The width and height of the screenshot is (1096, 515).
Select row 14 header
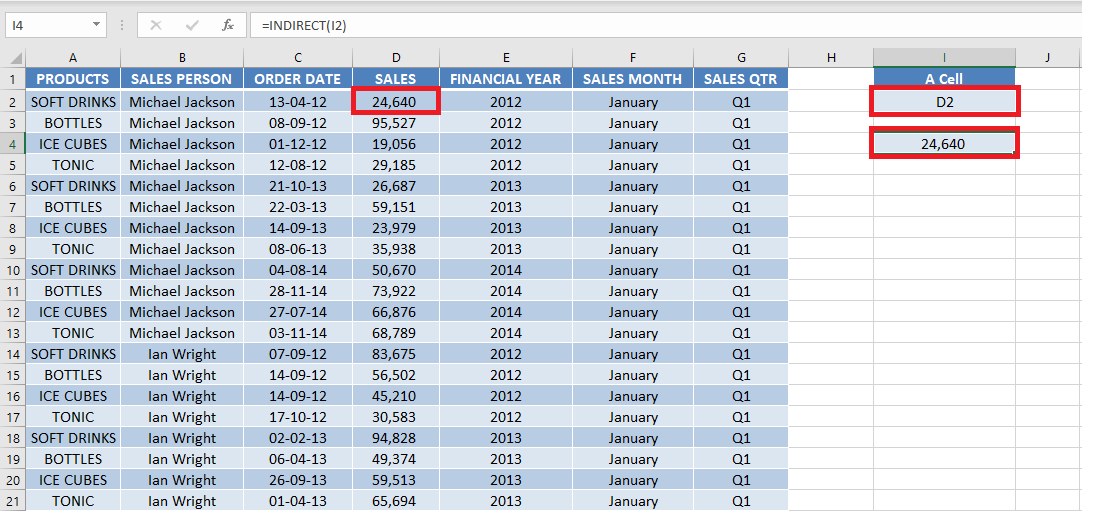13,354
